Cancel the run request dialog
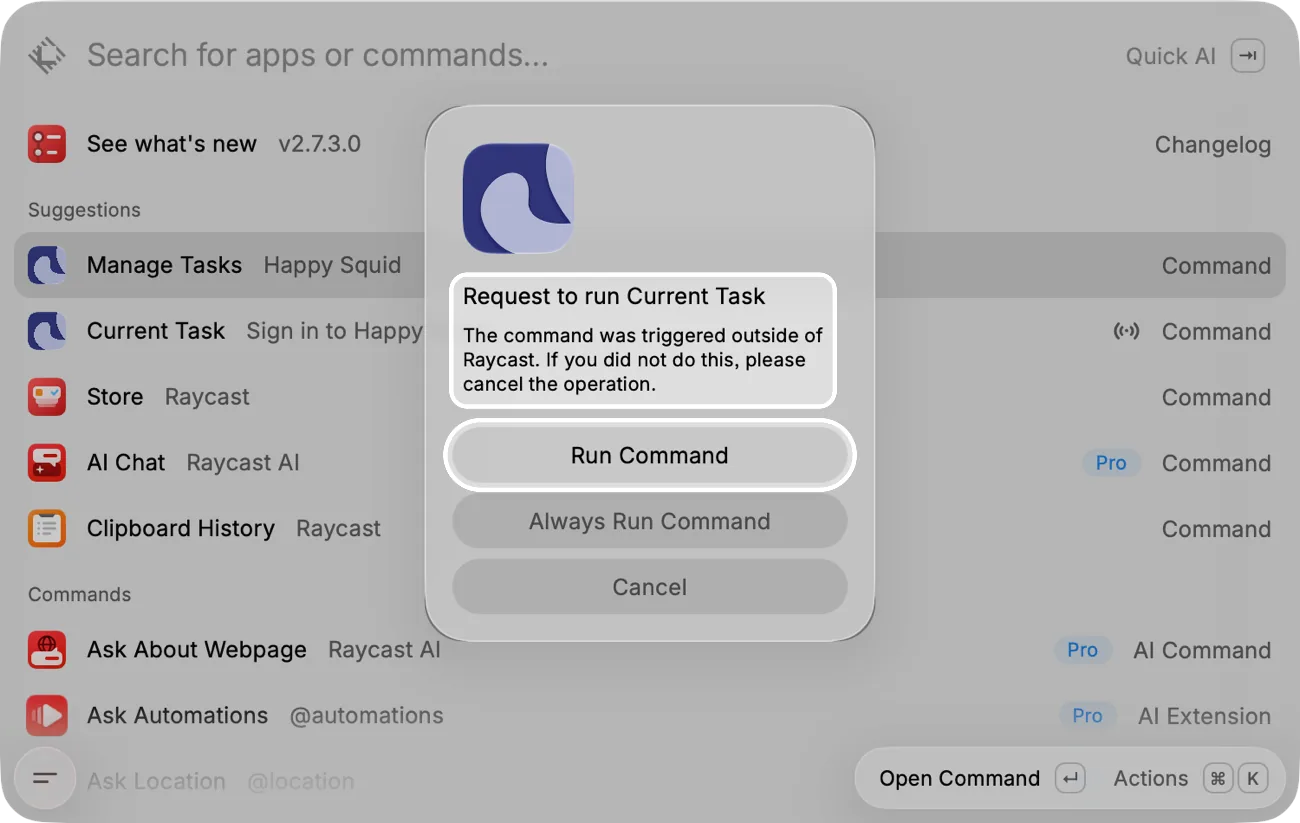The image size is (1300, 823). coord(650,587)
